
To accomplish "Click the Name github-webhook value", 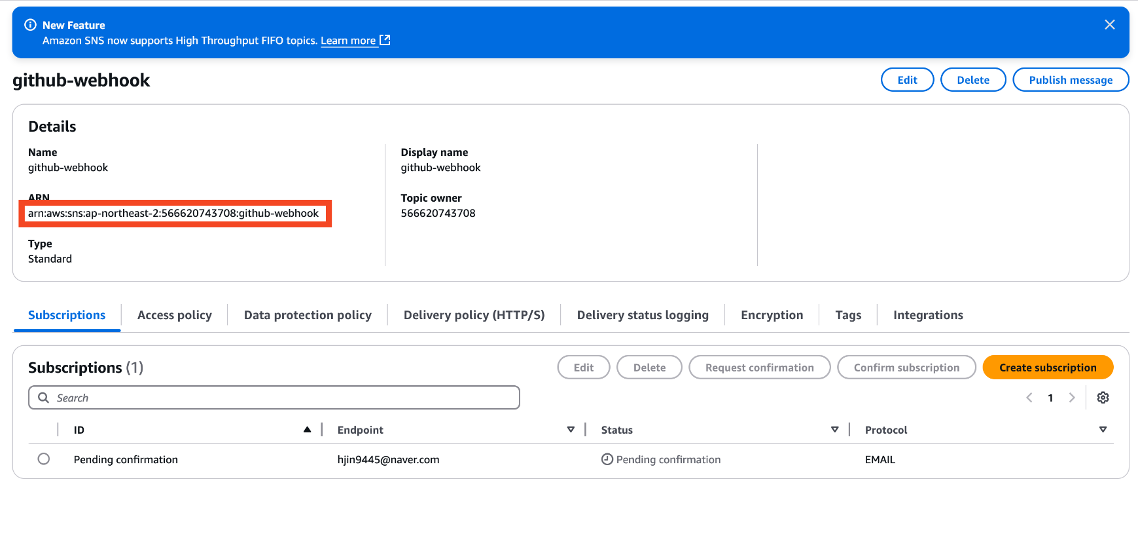I will [68, 168].
